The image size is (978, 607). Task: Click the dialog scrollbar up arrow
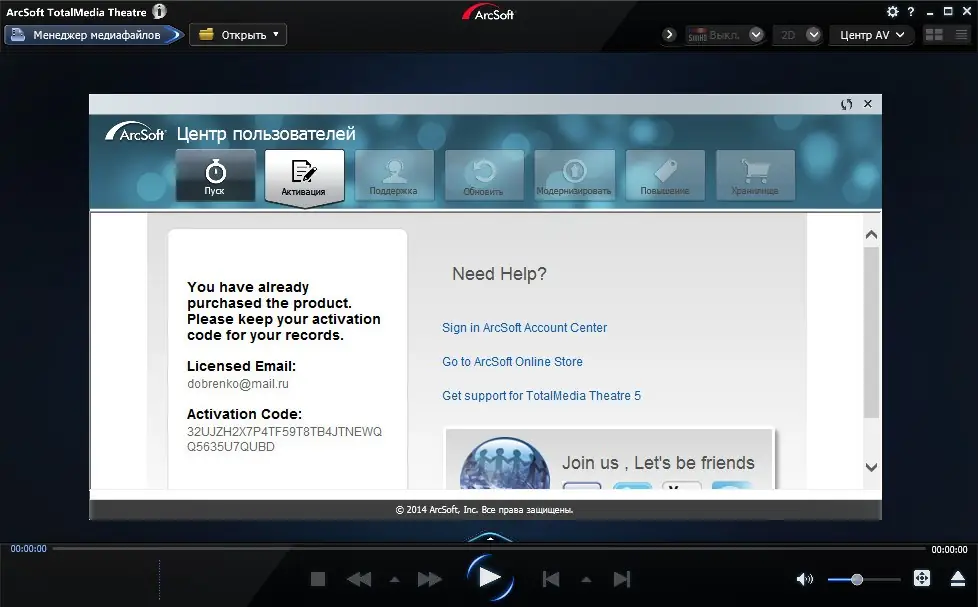click(x=871, y=235)
